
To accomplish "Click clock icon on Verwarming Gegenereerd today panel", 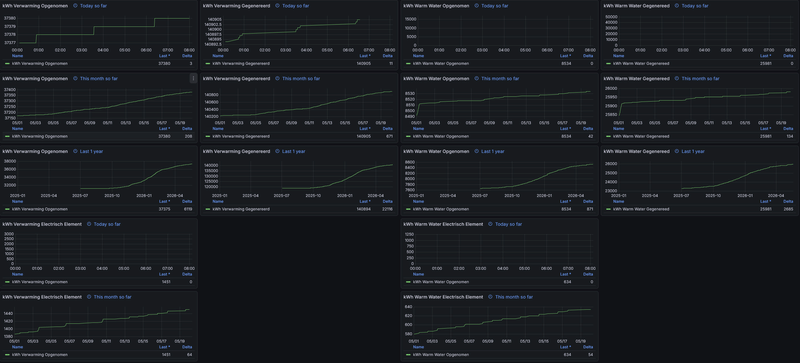I will coord(278,6).
